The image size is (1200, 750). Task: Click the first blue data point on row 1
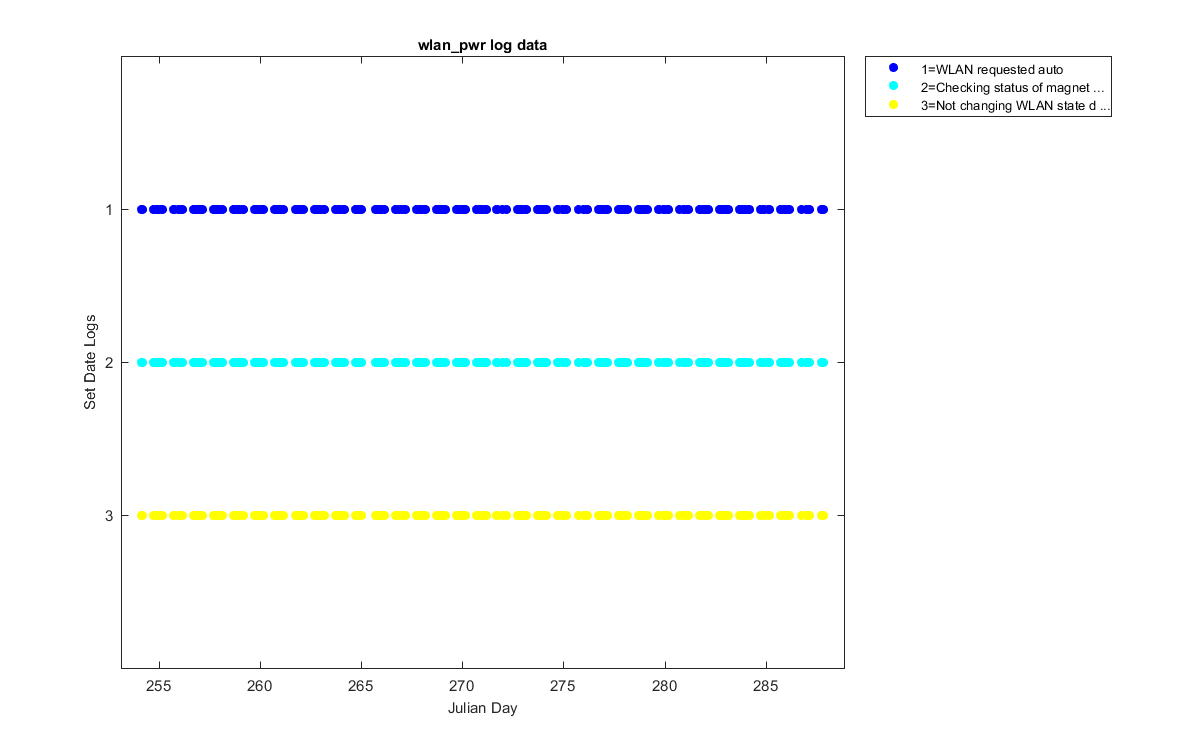click(142, 210)
